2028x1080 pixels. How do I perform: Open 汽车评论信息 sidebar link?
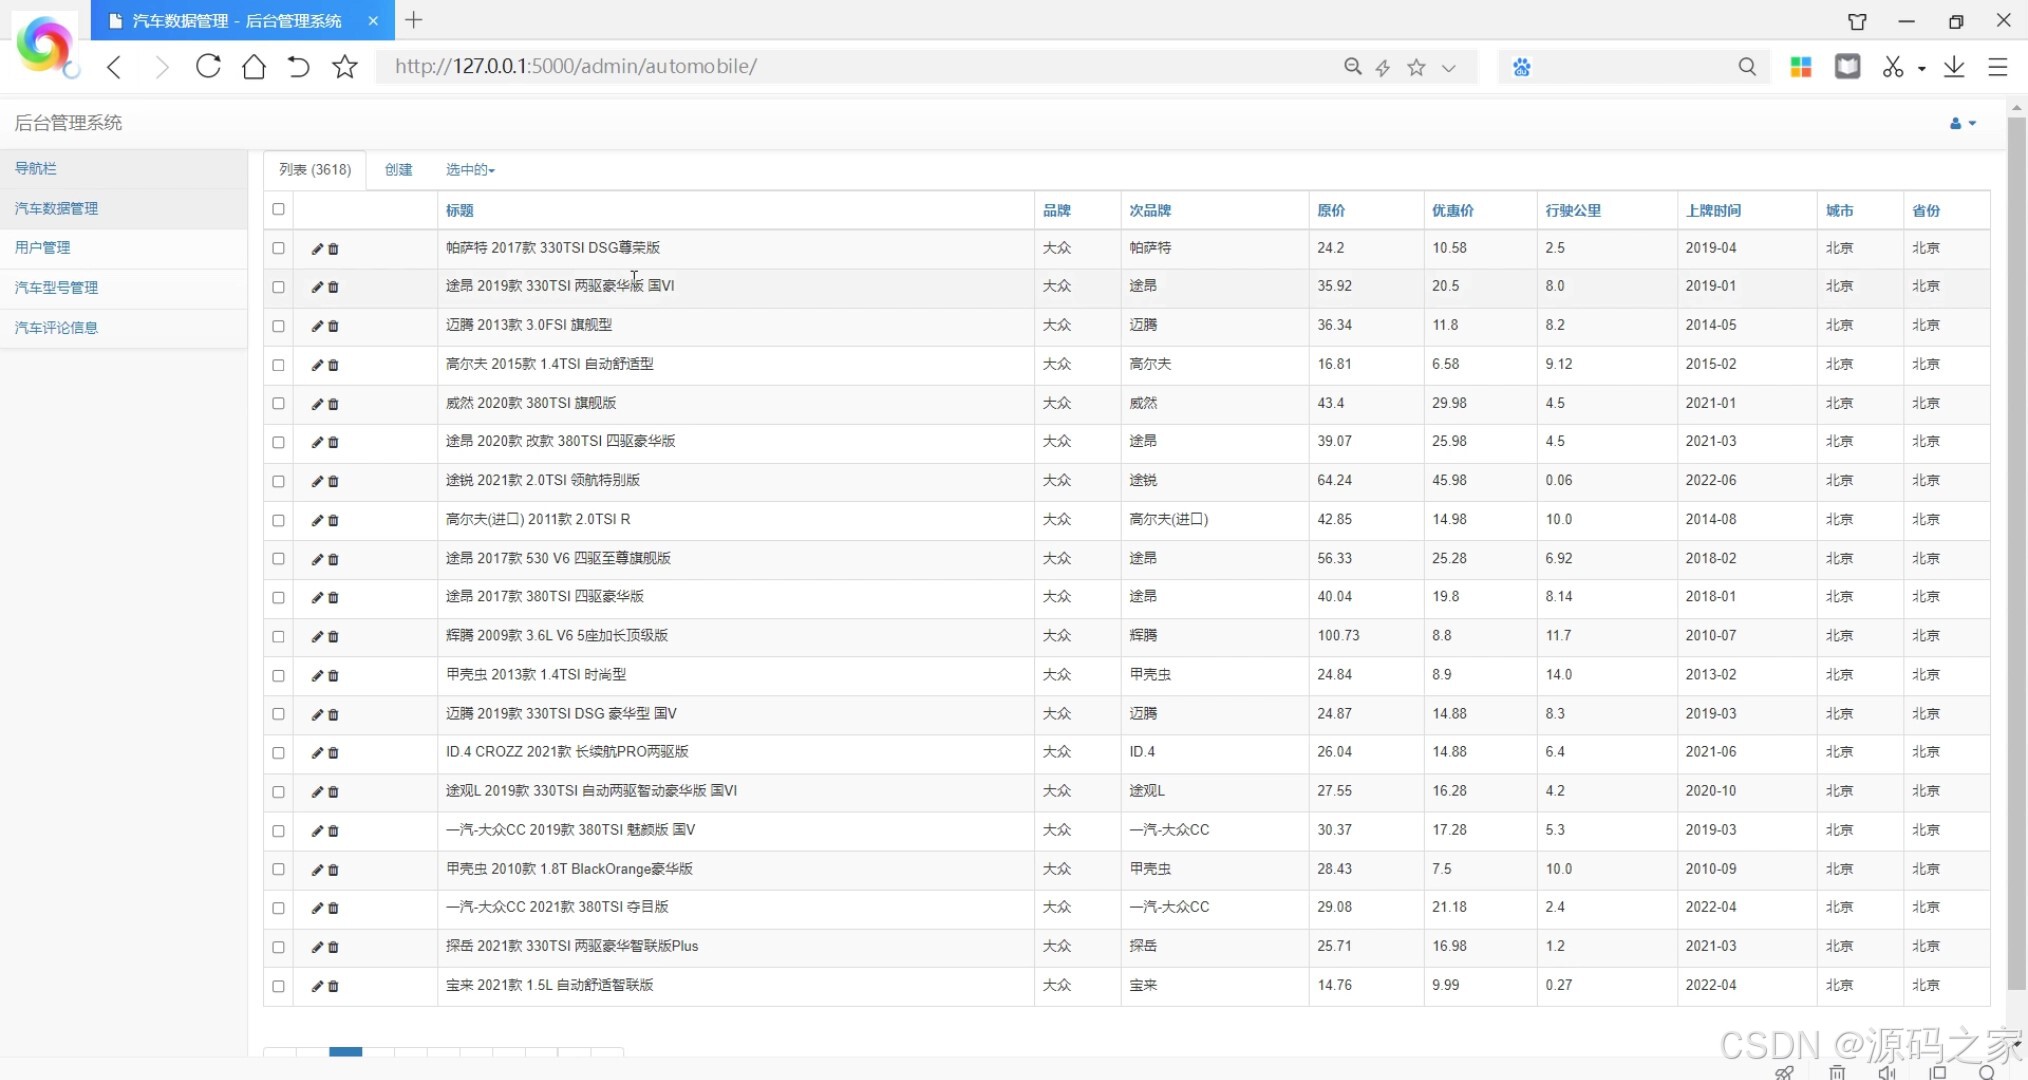pos(56,328)
